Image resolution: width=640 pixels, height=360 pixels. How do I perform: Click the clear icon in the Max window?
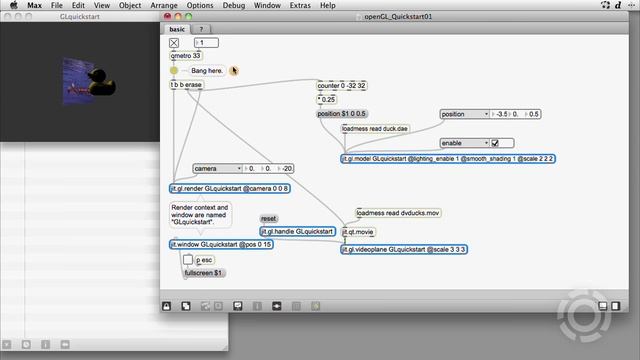(7, 344)
